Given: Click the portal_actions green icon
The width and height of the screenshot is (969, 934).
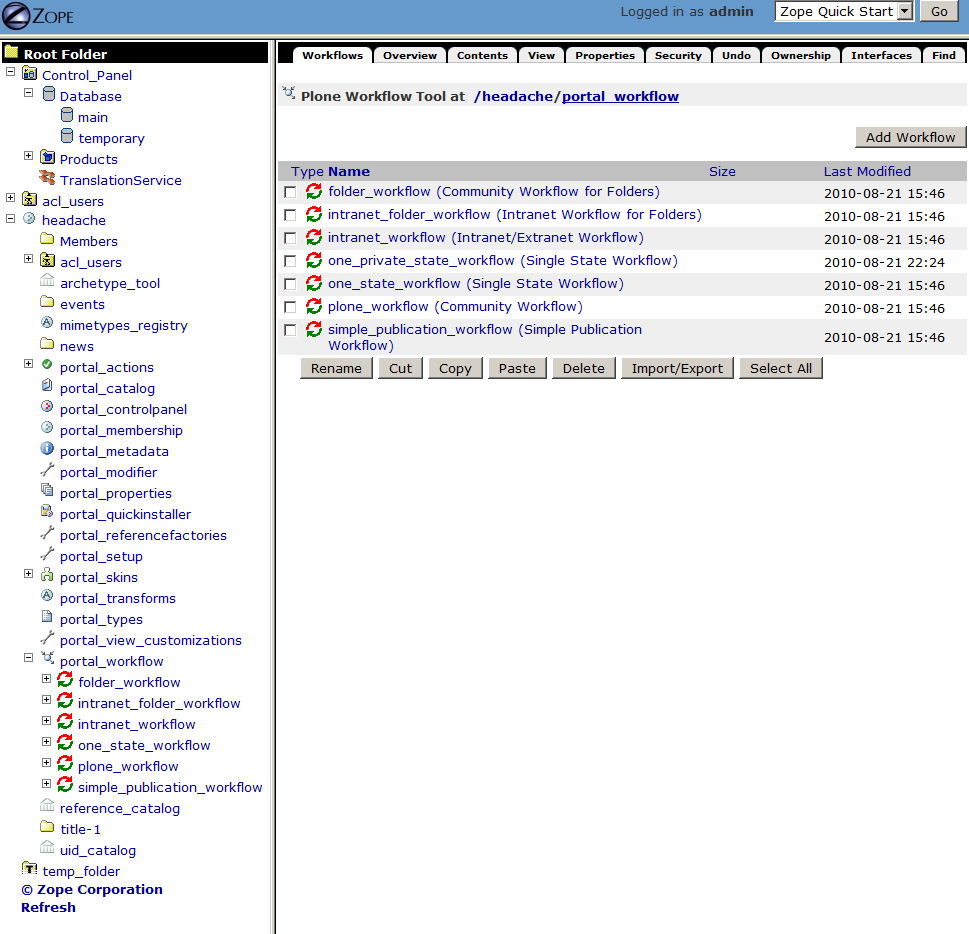Looking at the screenshot, I should click(x=47, y=365).
